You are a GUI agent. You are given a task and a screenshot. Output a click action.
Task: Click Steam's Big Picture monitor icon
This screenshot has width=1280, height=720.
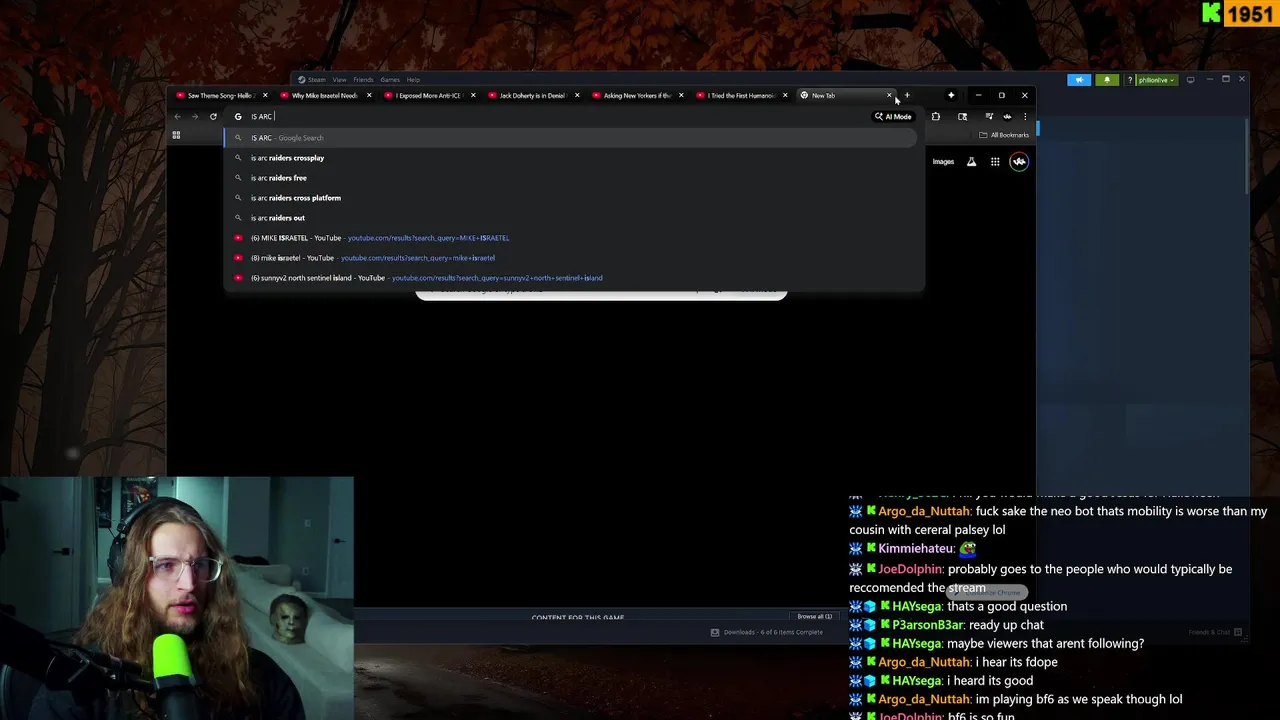[1190, 80]
